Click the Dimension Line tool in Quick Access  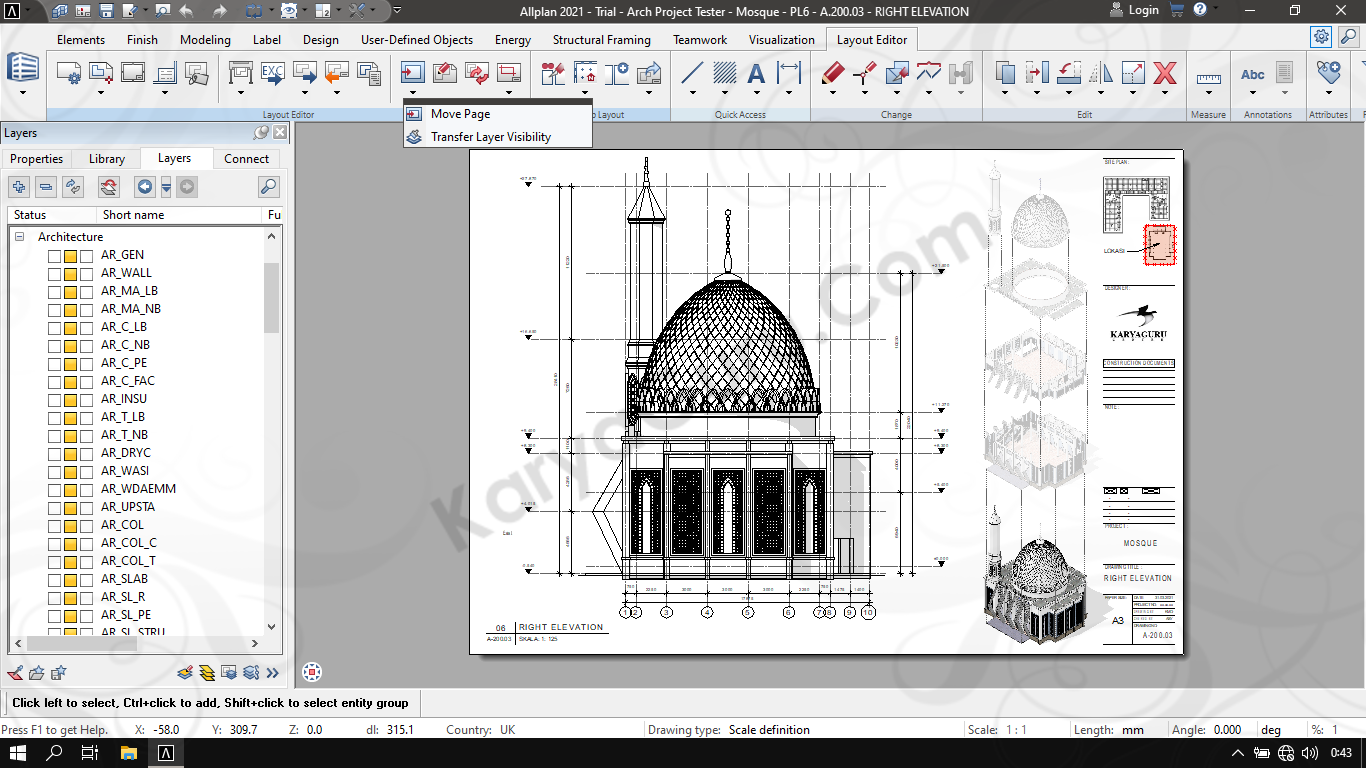tap(790, 73)
